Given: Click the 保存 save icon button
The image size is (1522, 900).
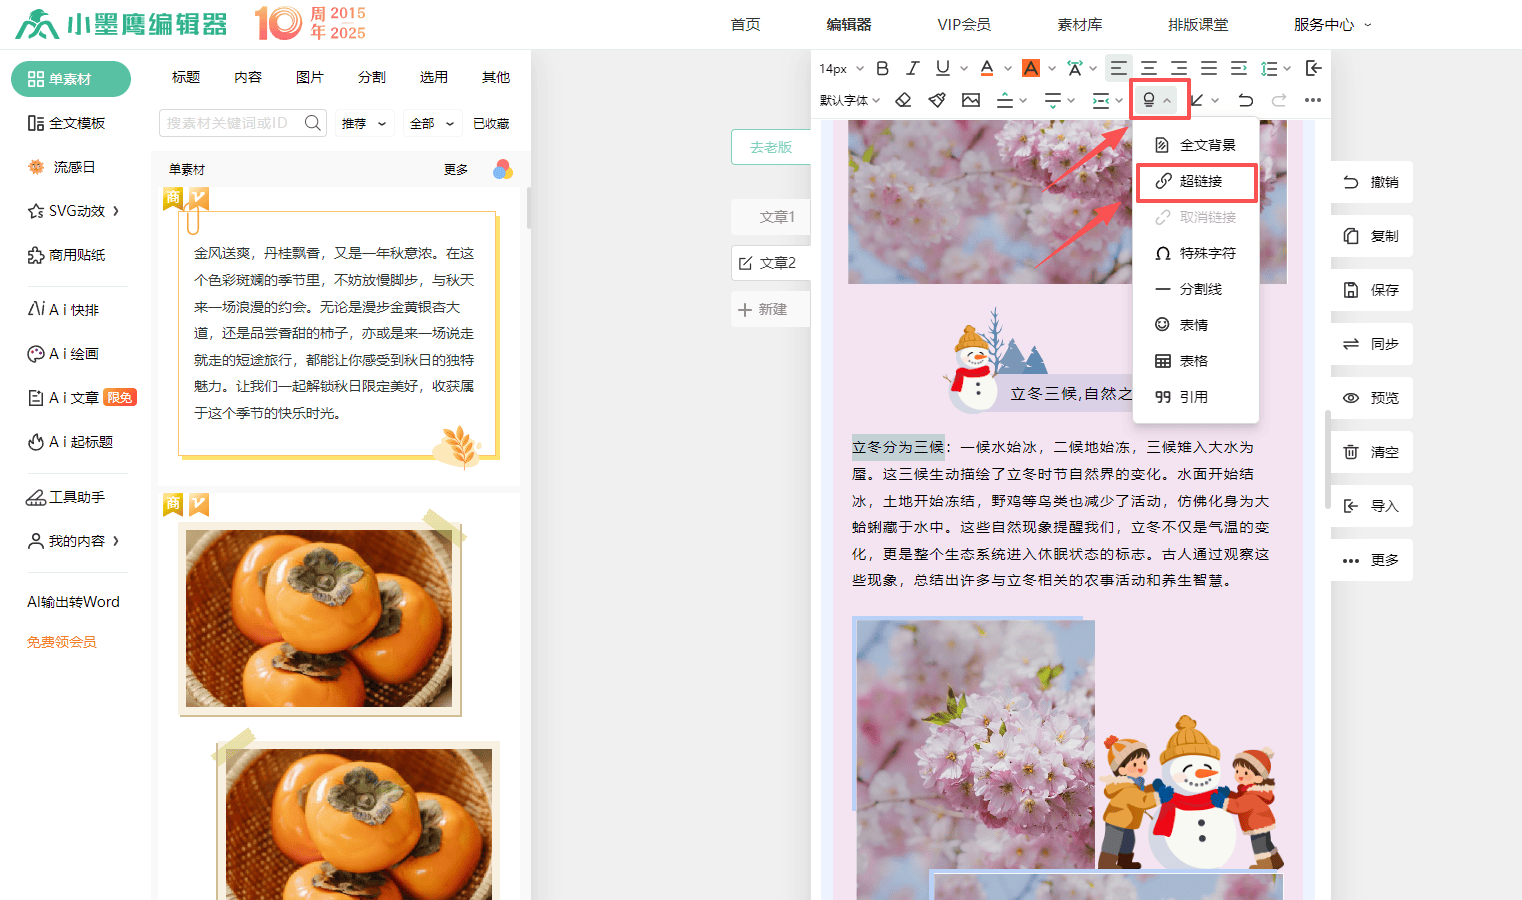Looking at the screenshot, I should (x=1371, y=290).
